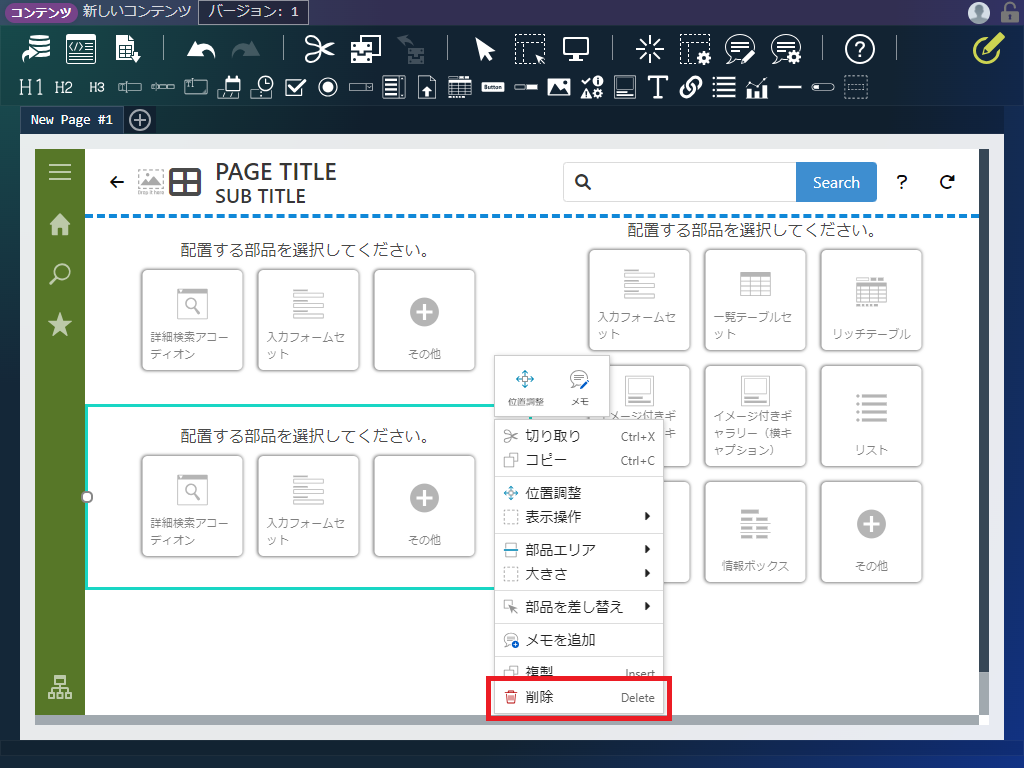This screenshot has height=768, width=1024.
Task: Click the database export icon
Action: point(37,49)
